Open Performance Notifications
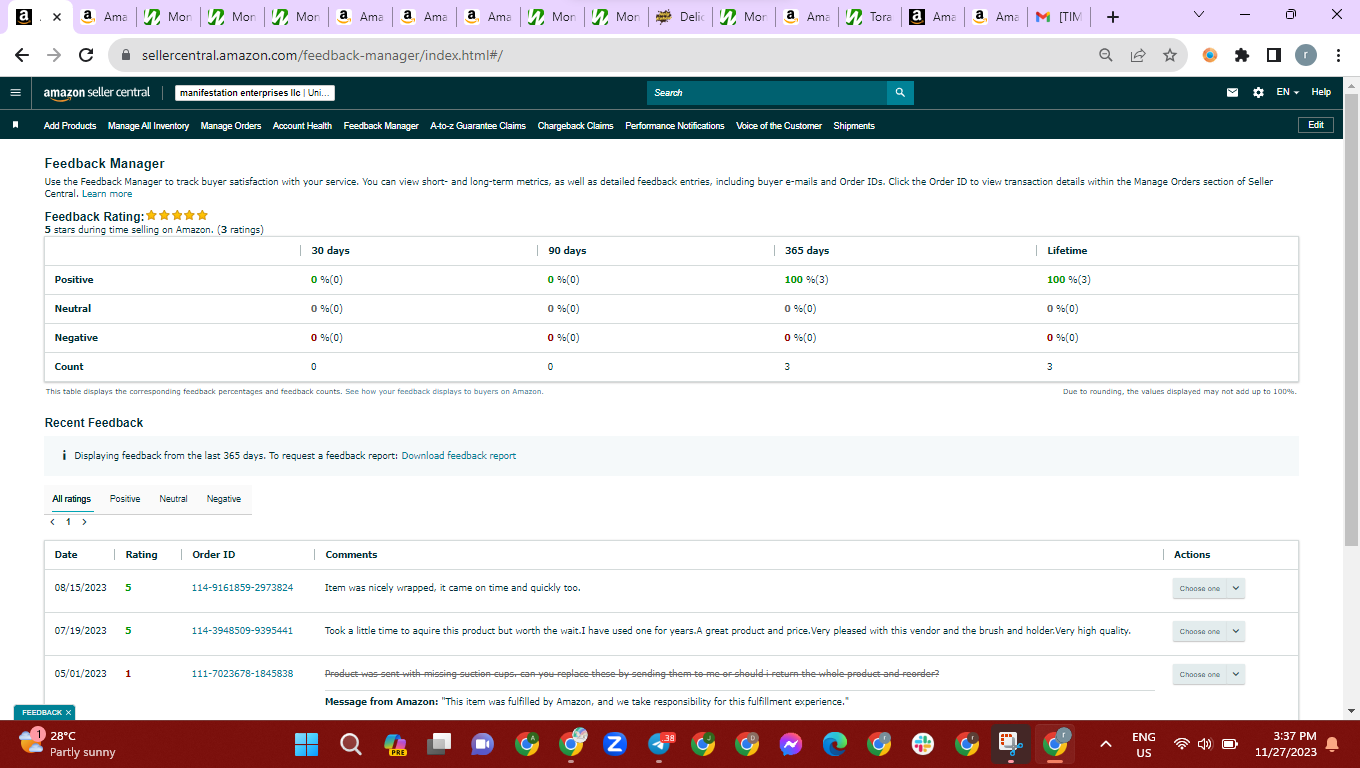The width and height of the screenshot is (1360, 768). (x=675, y=126)
